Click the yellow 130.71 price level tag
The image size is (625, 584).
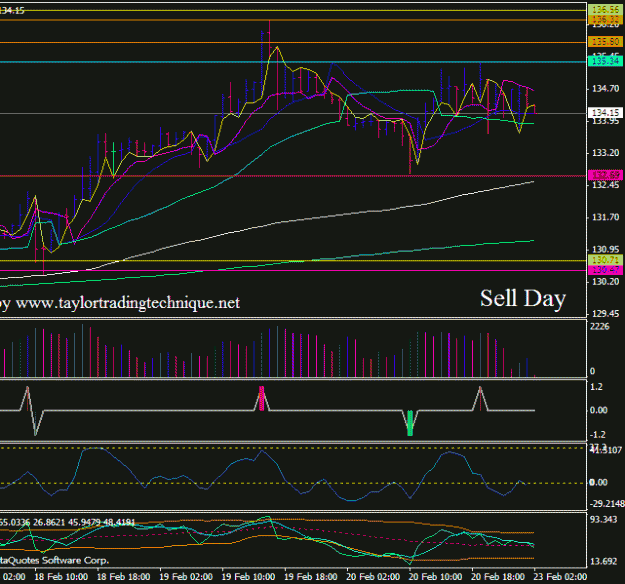(605, 260)
